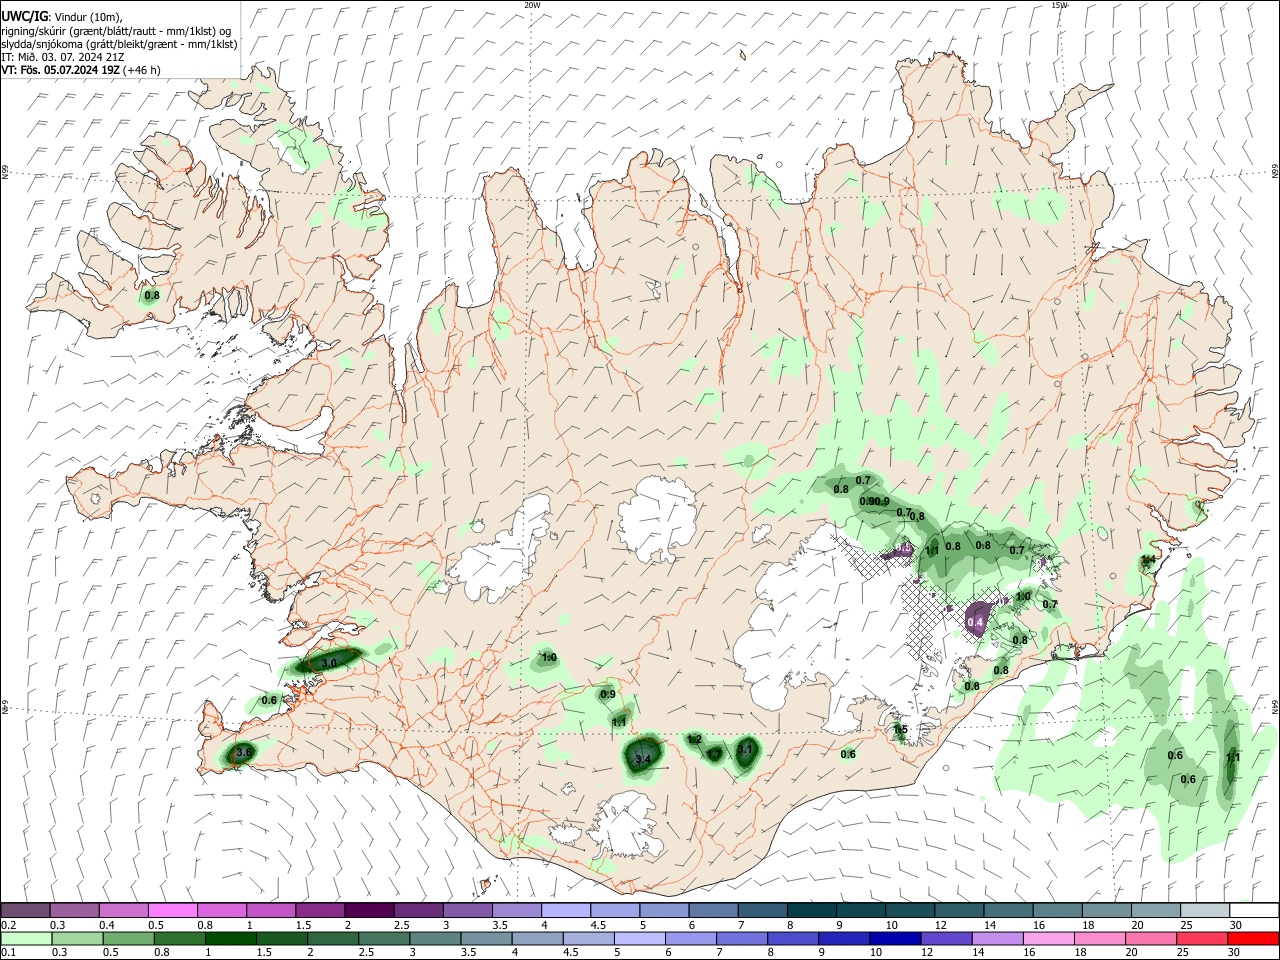This screenshot has height=960, width=1280.
Task: Click the 0.6 value next to the 3.0 cell
Action: tap(269, 701)
